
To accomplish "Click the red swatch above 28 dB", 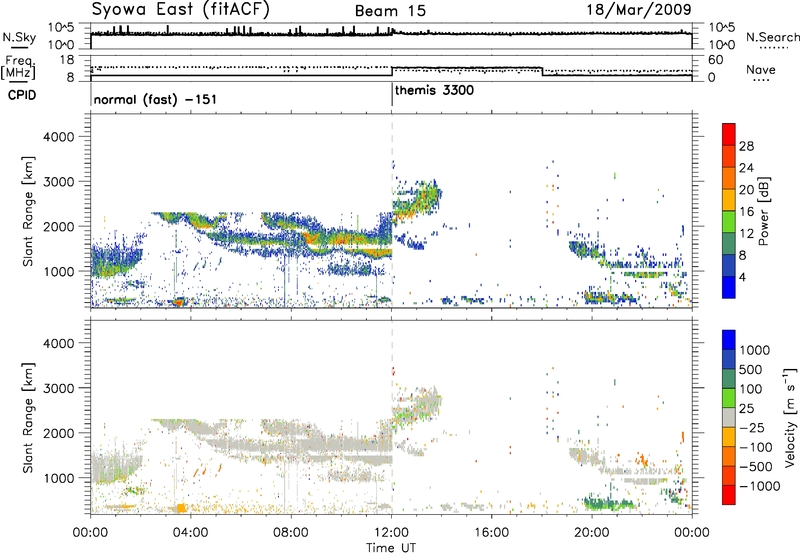I will coord(729,135).
